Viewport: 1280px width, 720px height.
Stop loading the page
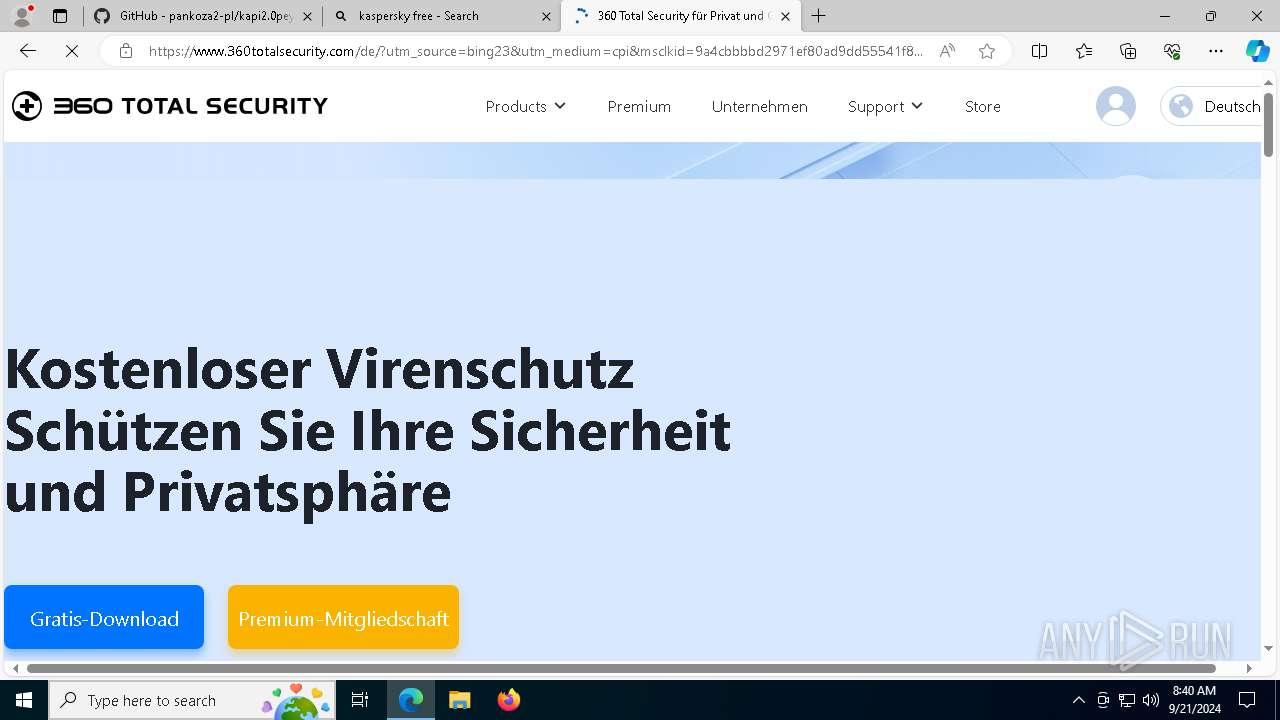point(72,51)
